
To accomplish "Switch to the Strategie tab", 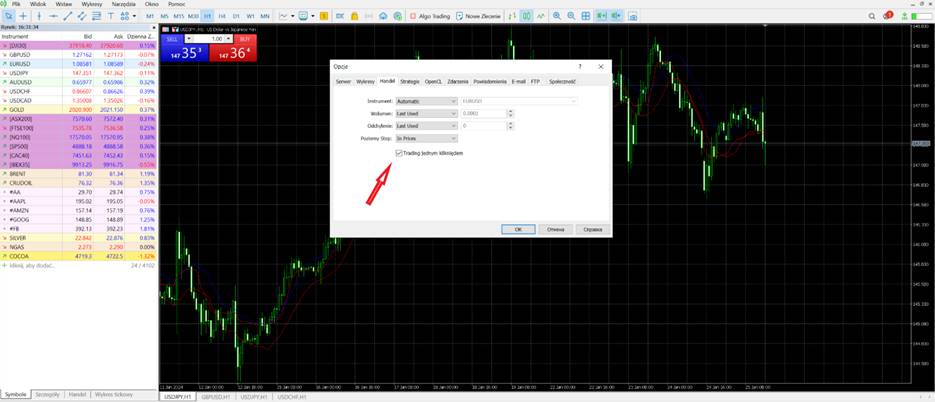I will pos(410,81).
